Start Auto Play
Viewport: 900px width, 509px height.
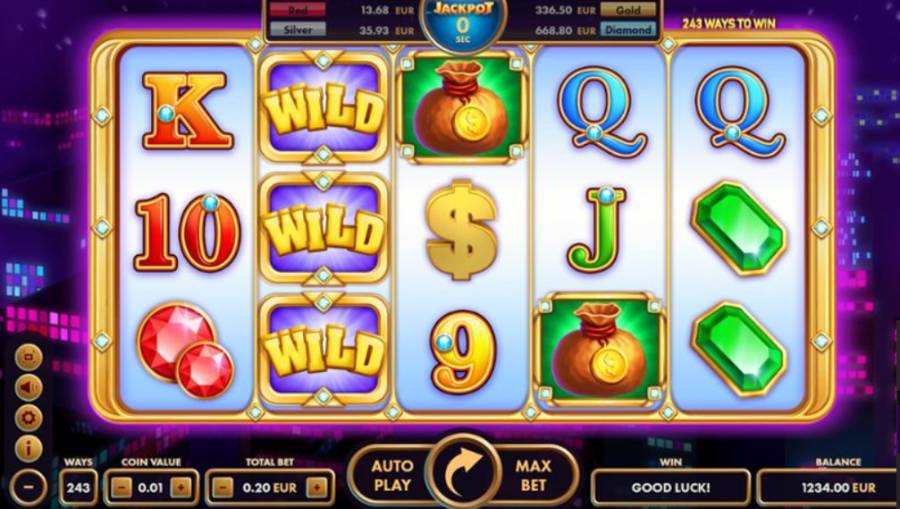click(x=392, y=475)
